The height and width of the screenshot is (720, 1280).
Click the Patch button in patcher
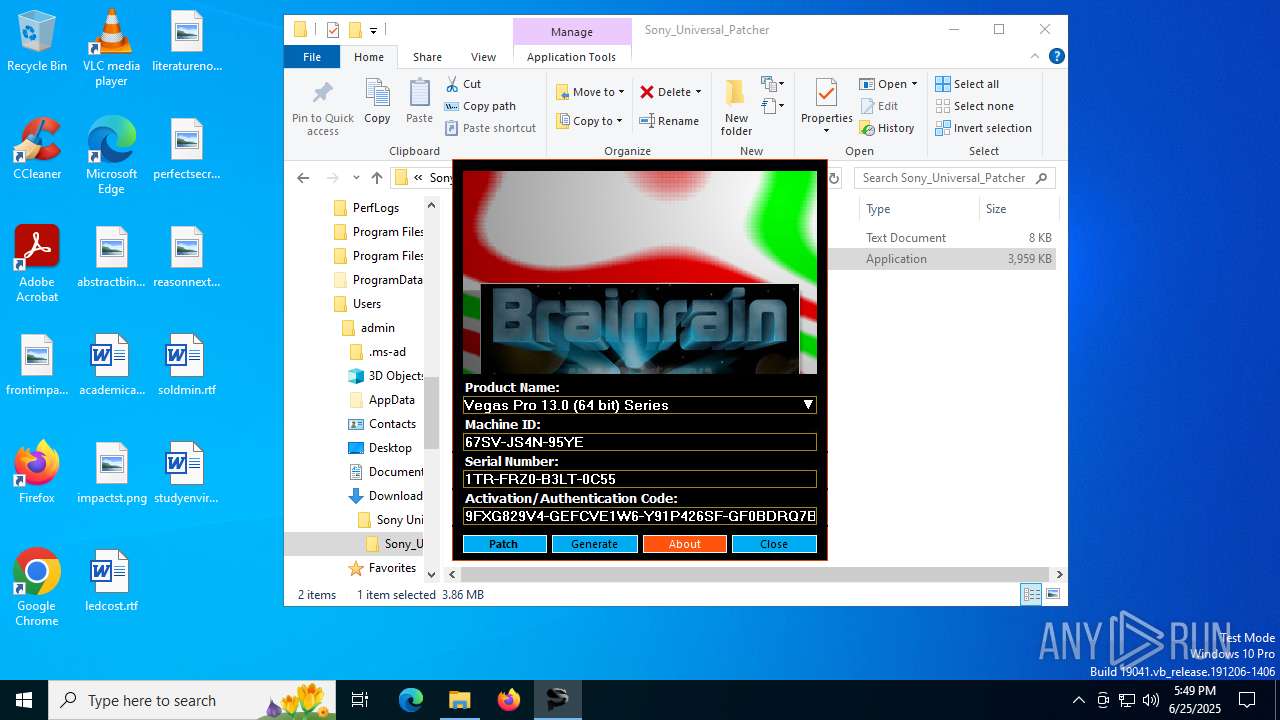tap(504, 544)
